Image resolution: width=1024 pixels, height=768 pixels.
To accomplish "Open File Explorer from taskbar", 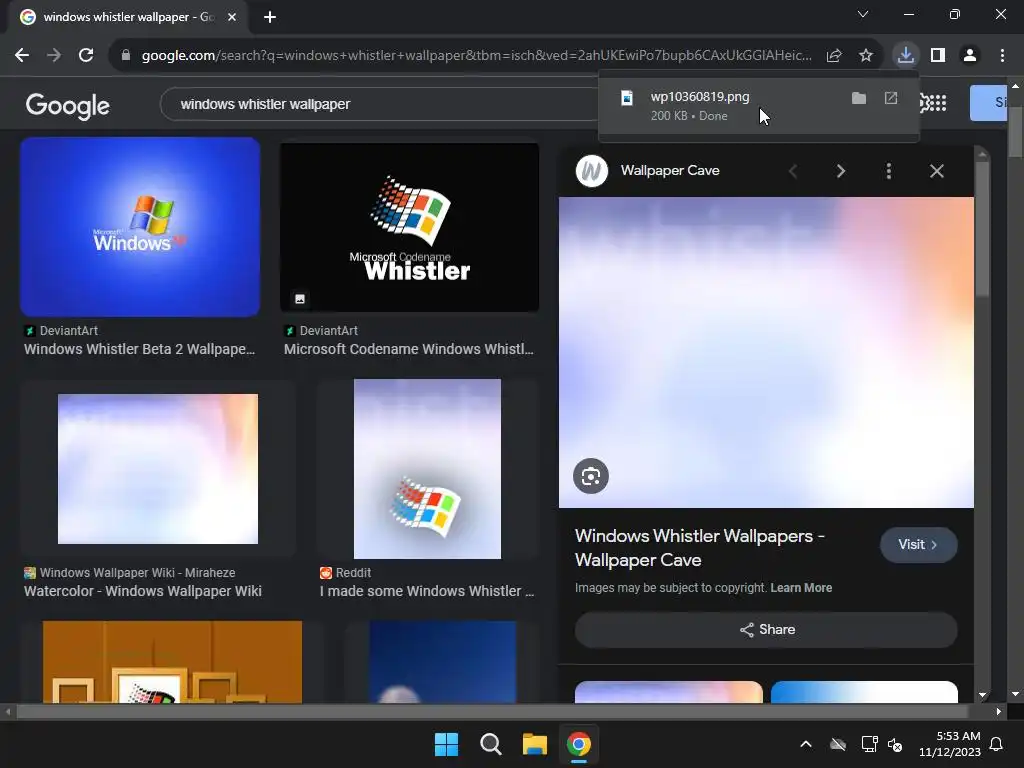I will pos(535,744).
